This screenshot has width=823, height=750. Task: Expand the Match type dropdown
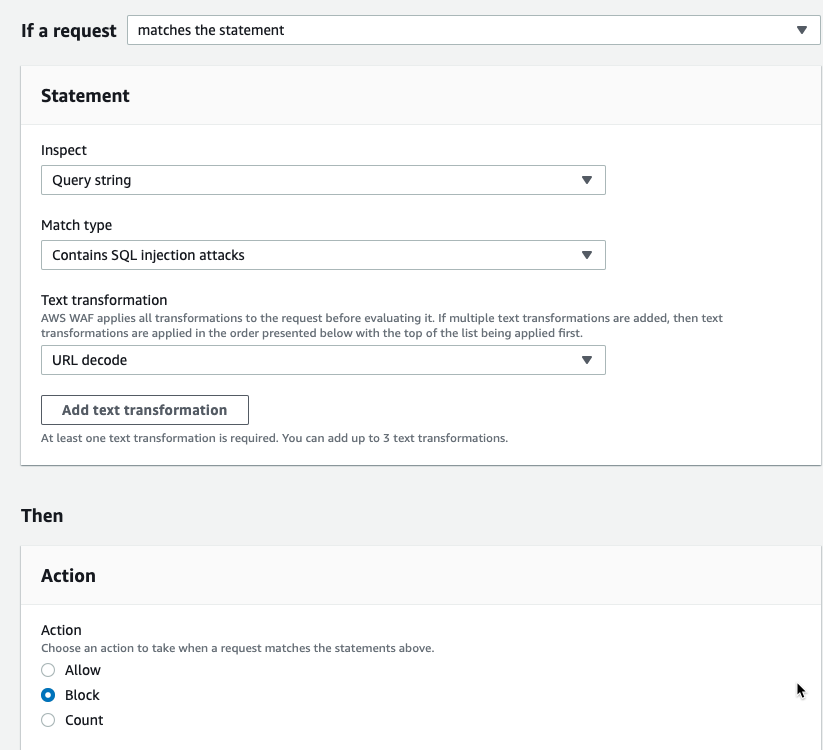[x=323, y=255]
